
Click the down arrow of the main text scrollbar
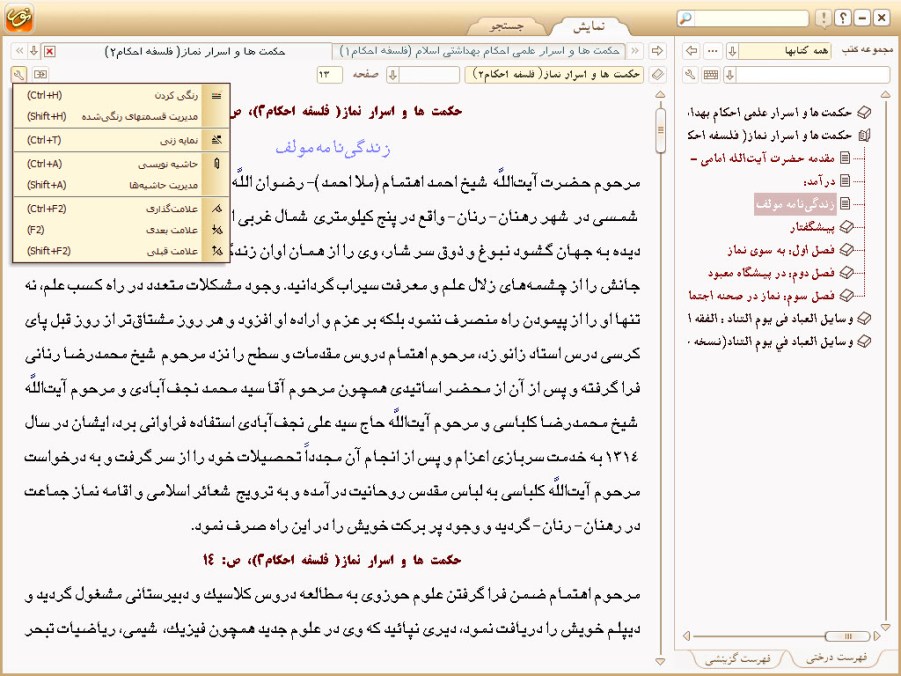pos(660,662)
